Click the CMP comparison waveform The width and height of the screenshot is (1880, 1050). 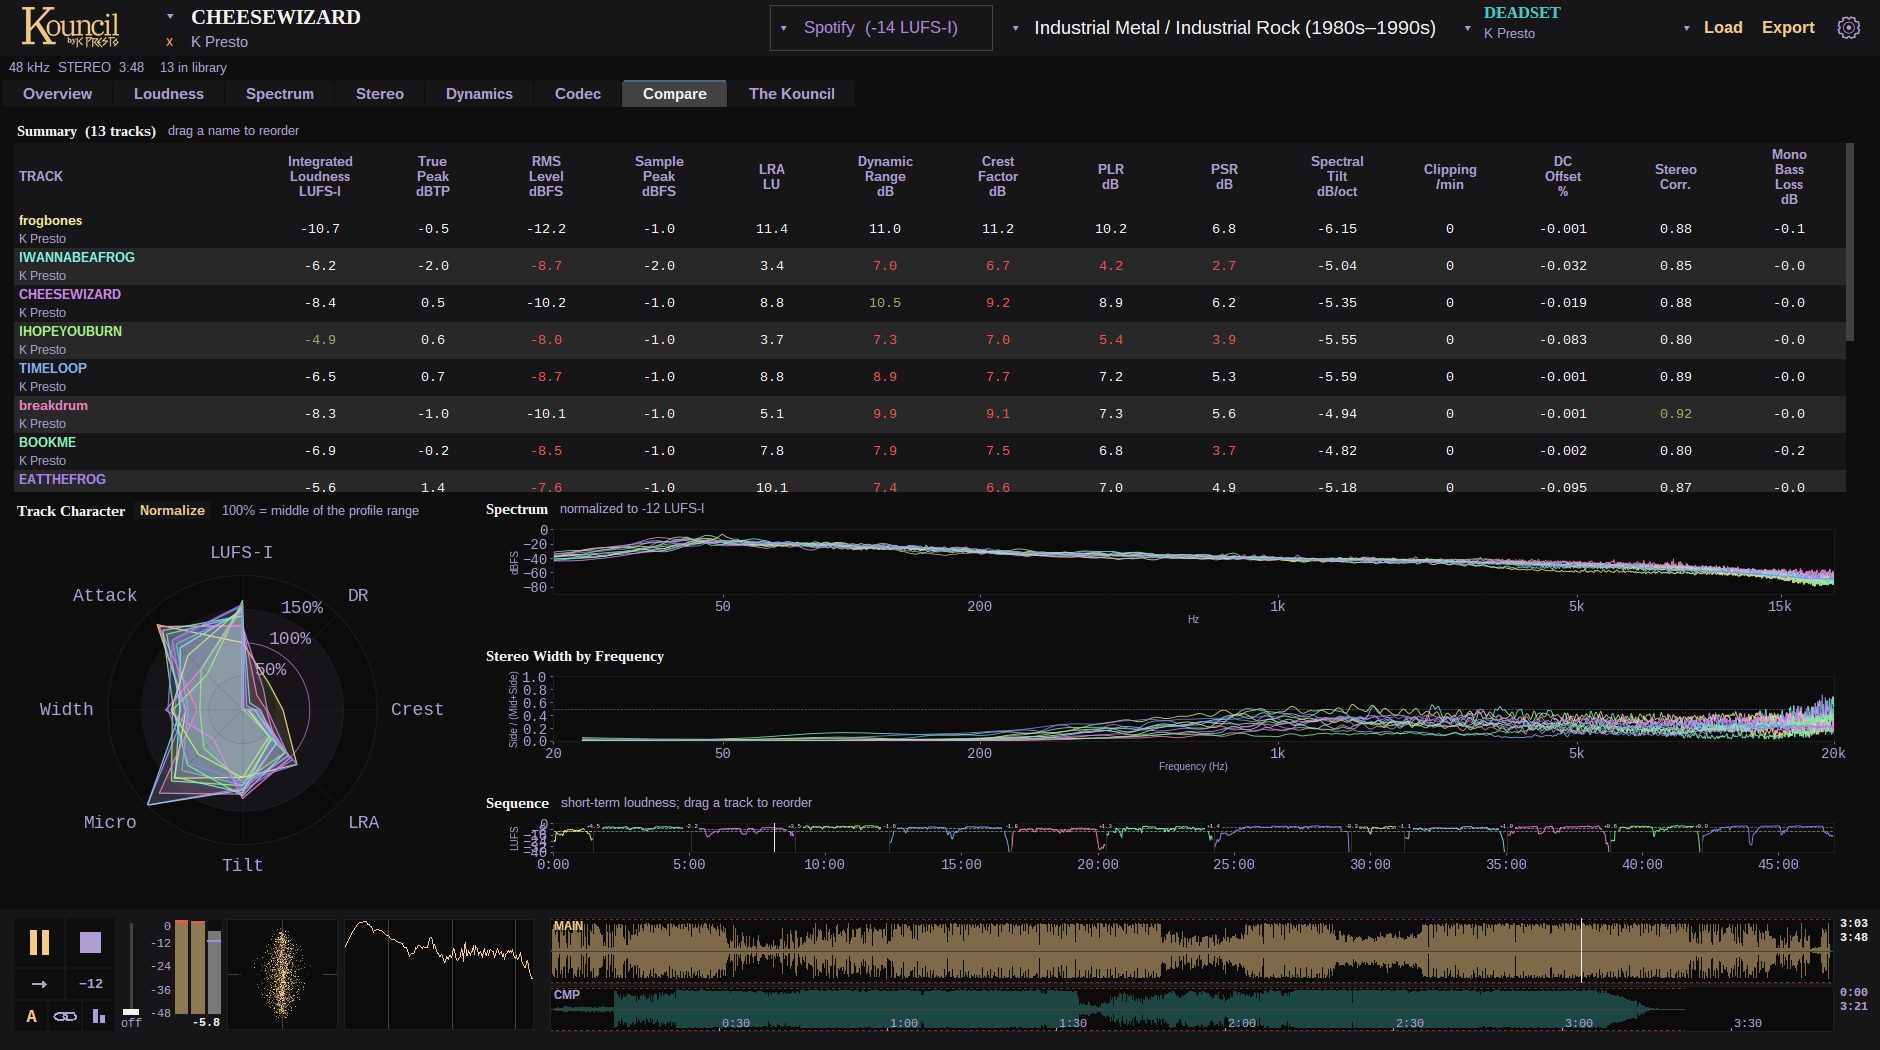pyautogui.click(x=1192, y=1008)
